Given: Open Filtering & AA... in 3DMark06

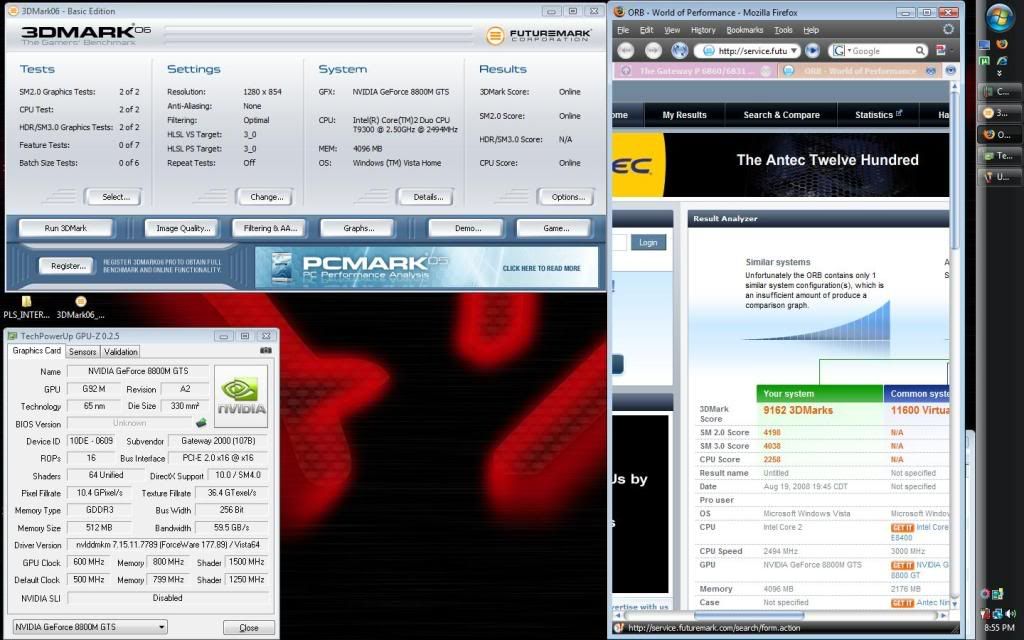Looking at the screenshot, I should click(270, 228).
